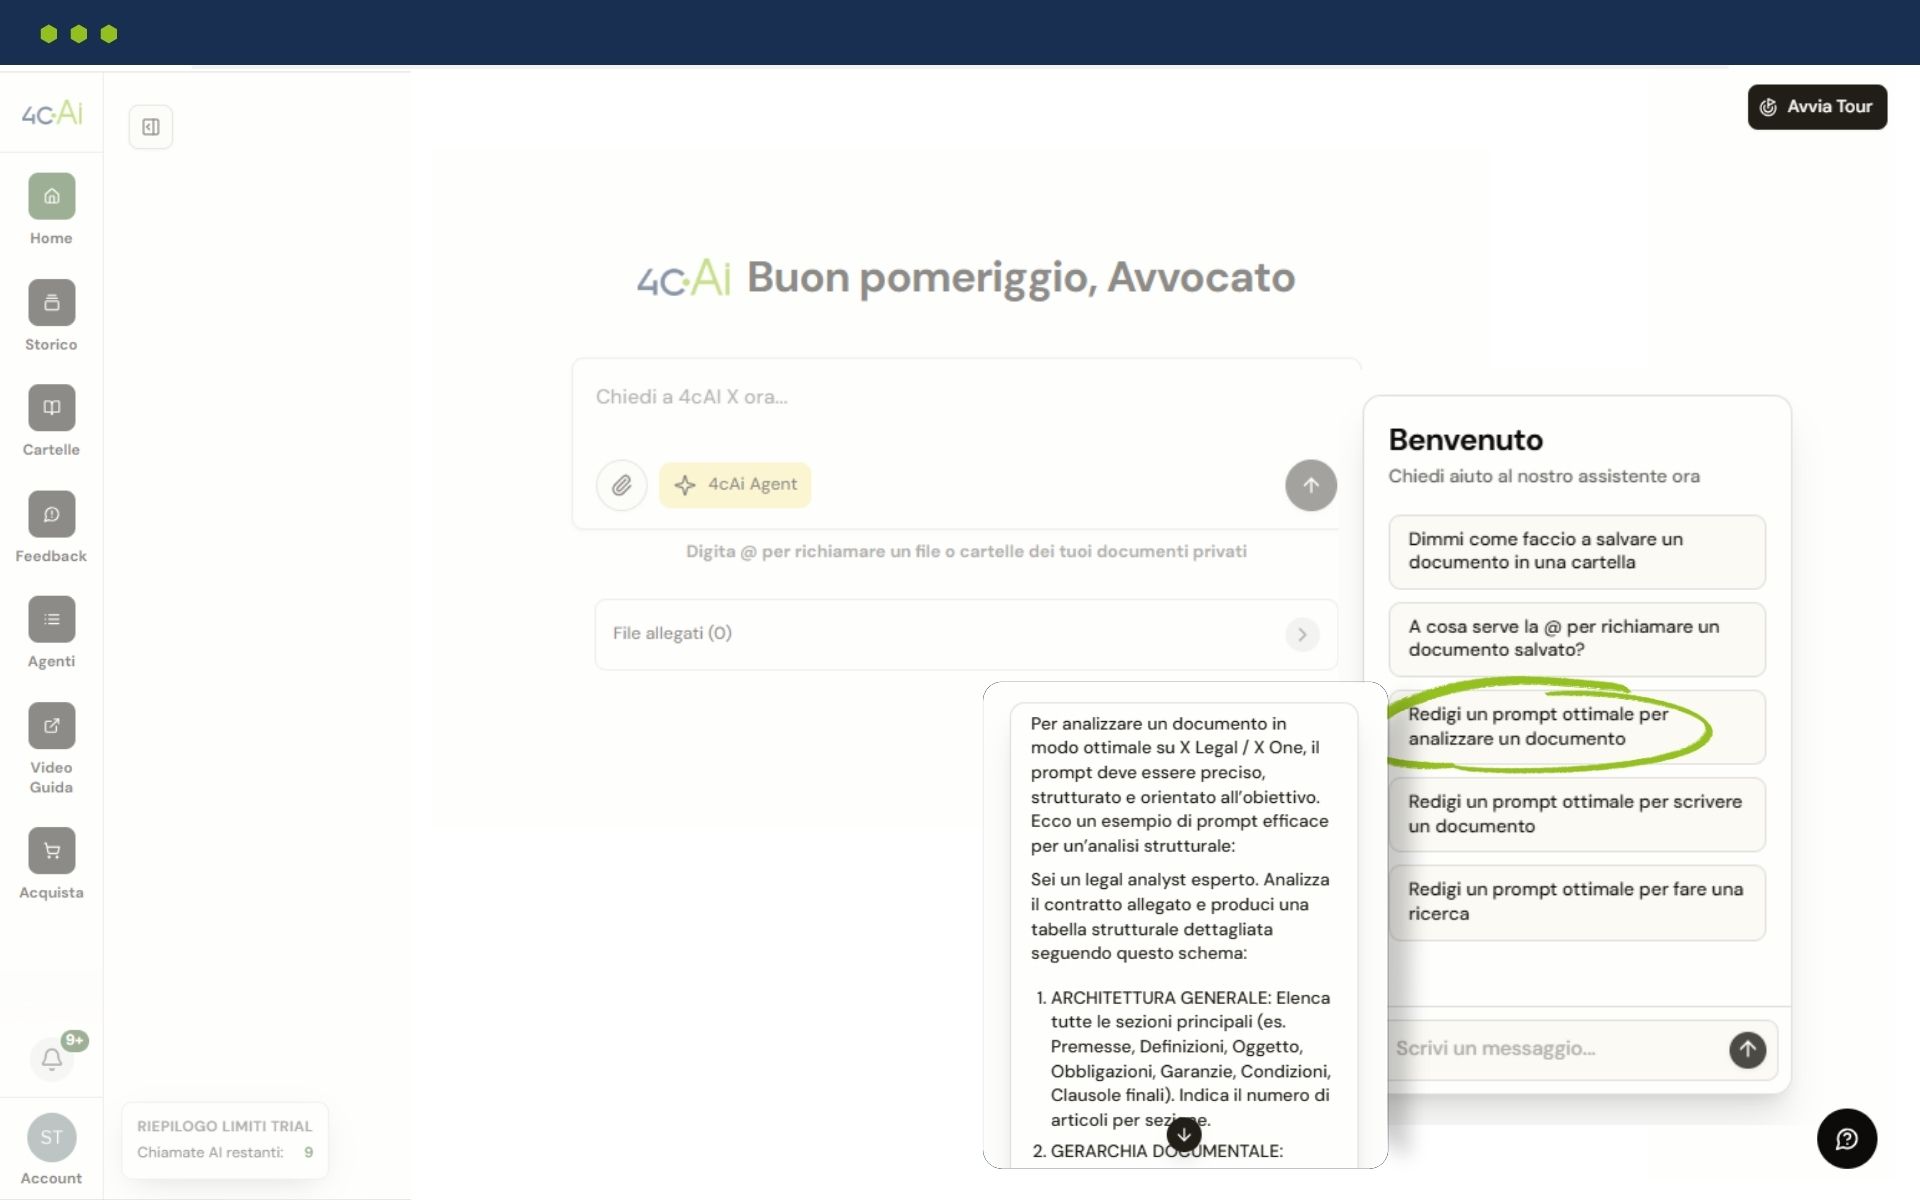Click the 9+ notification badge
The height and width of the screenshot is (1200, 1920).
(75, 1040)
